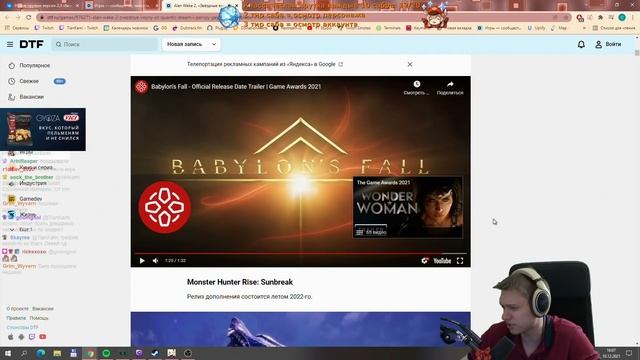
Task: Open the notifications bell
Action: coord(581,44)
